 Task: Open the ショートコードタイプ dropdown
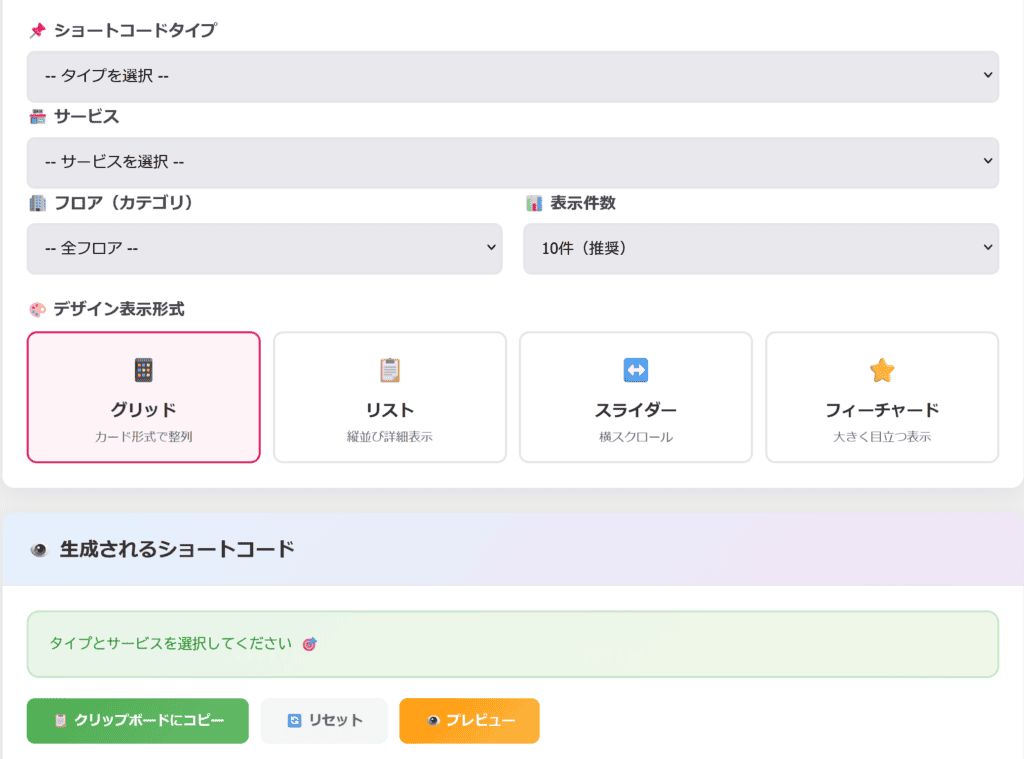click(512, 76)
